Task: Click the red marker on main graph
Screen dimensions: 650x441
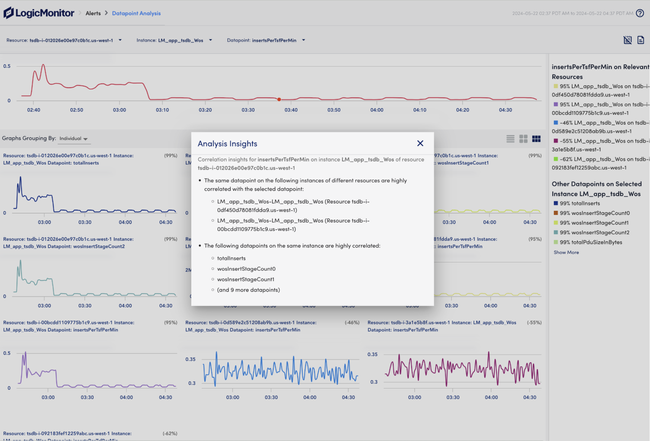Action: tap(279, 99)
